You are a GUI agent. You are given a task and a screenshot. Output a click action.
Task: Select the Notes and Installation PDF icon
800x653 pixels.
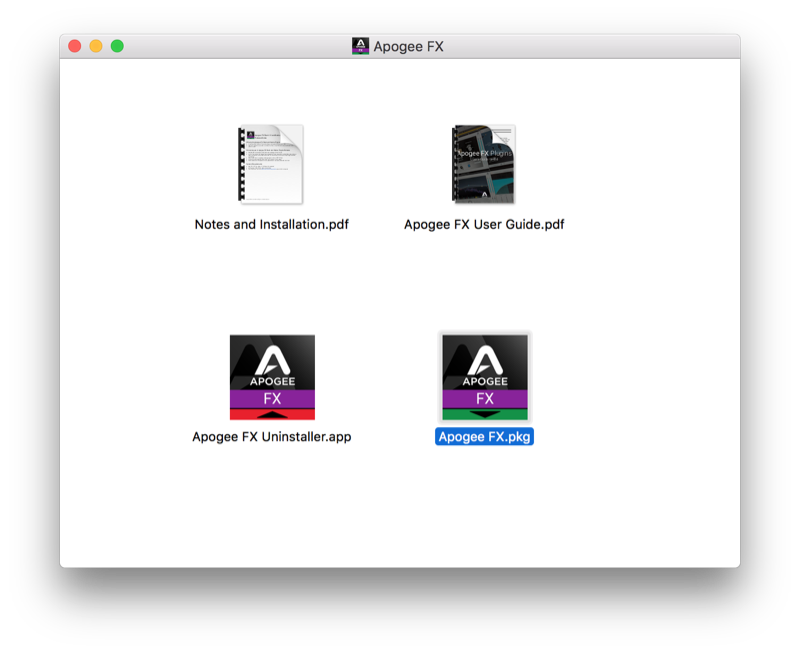[271, 164]
